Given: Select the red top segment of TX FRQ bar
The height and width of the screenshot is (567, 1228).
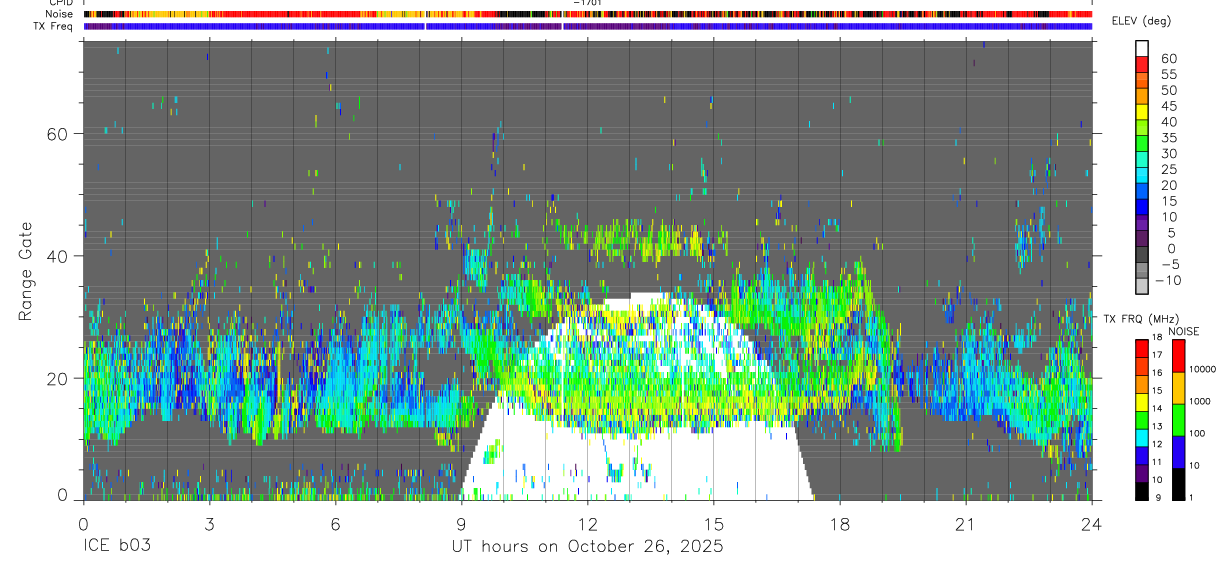Looking at the screenshot, I should [x=1142, y=349].
